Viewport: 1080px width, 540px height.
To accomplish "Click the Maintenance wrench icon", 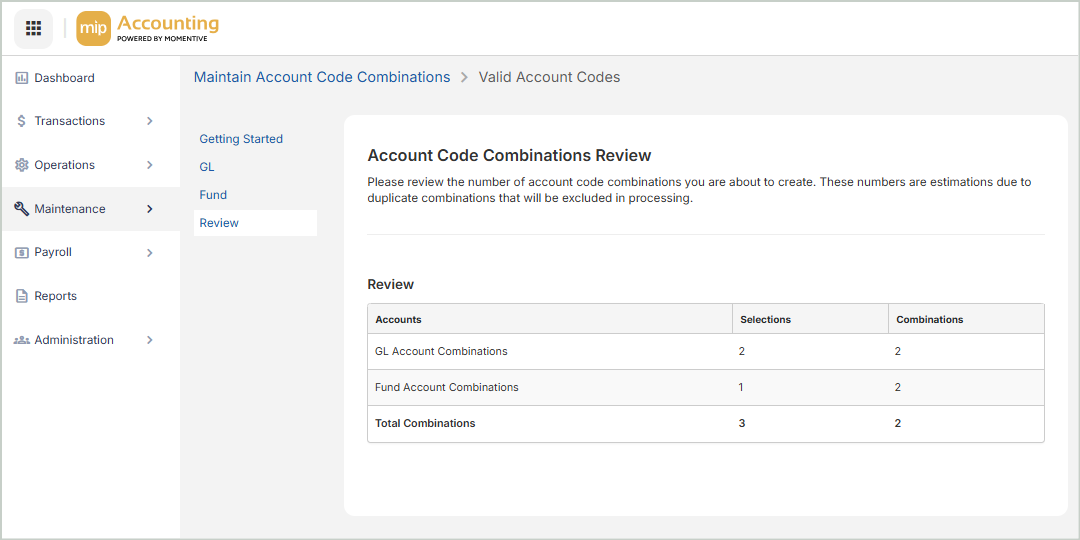I will (22, 209).
